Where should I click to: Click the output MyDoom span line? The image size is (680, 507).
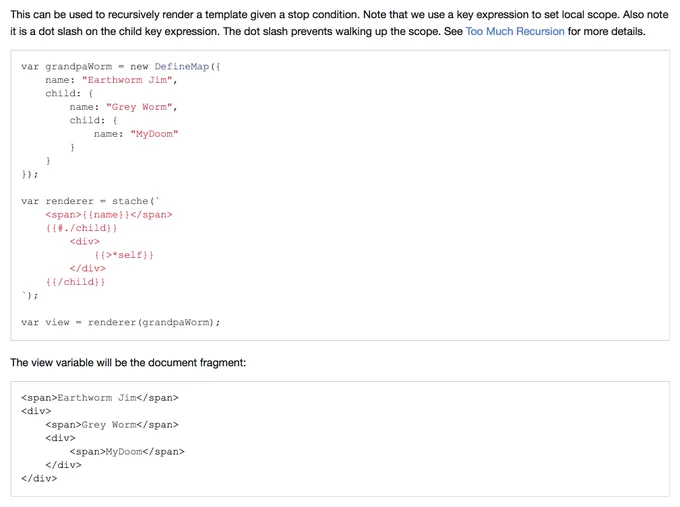click(x=127, y=451)
